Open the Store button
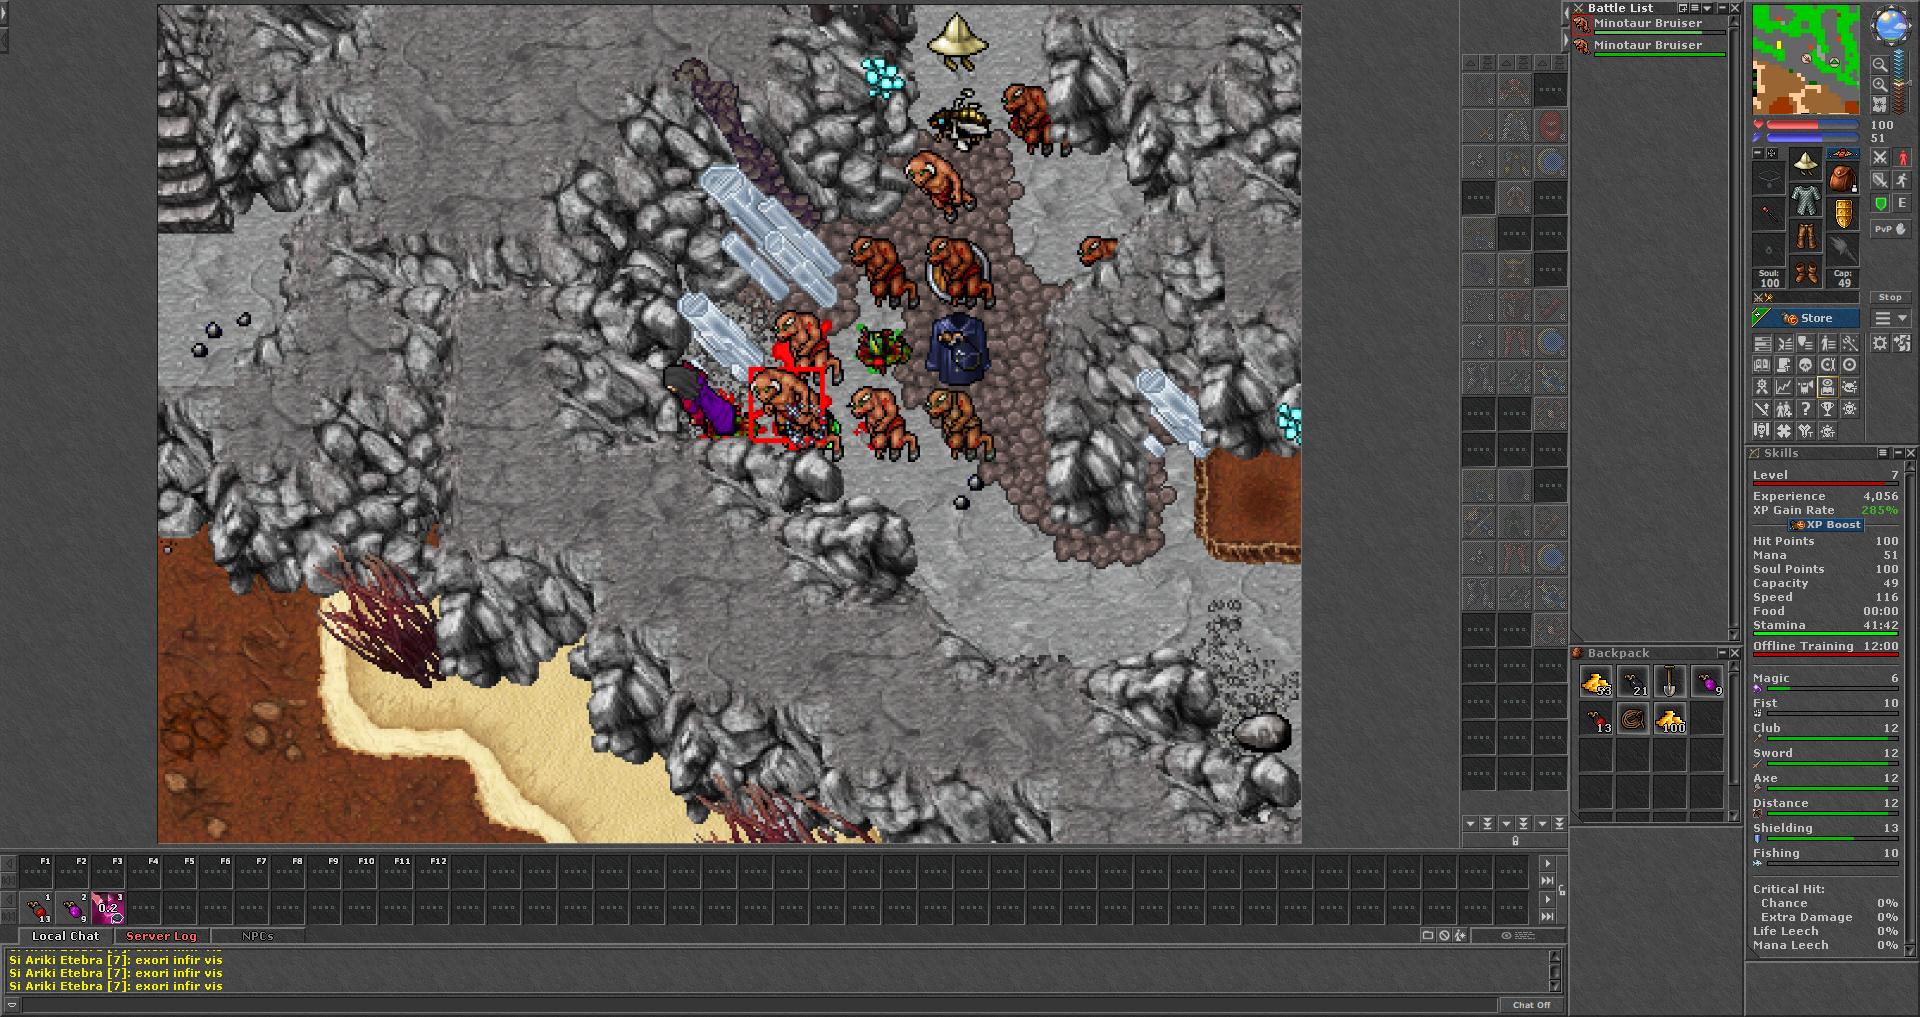 click(1805, 318)
